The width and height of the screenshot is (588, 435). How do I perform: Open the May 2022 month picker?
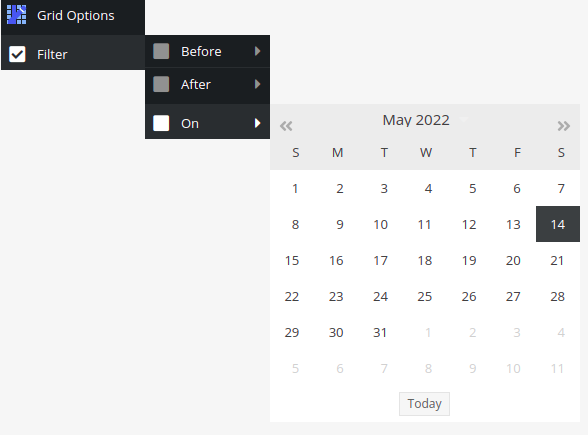tap(416, 120)
